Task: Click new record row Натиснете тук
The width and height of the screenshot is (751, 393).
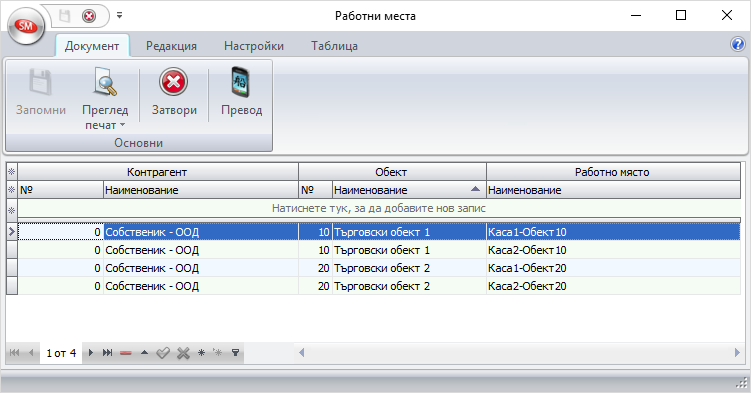Action: pyautogui.click(x=379, y=209)
